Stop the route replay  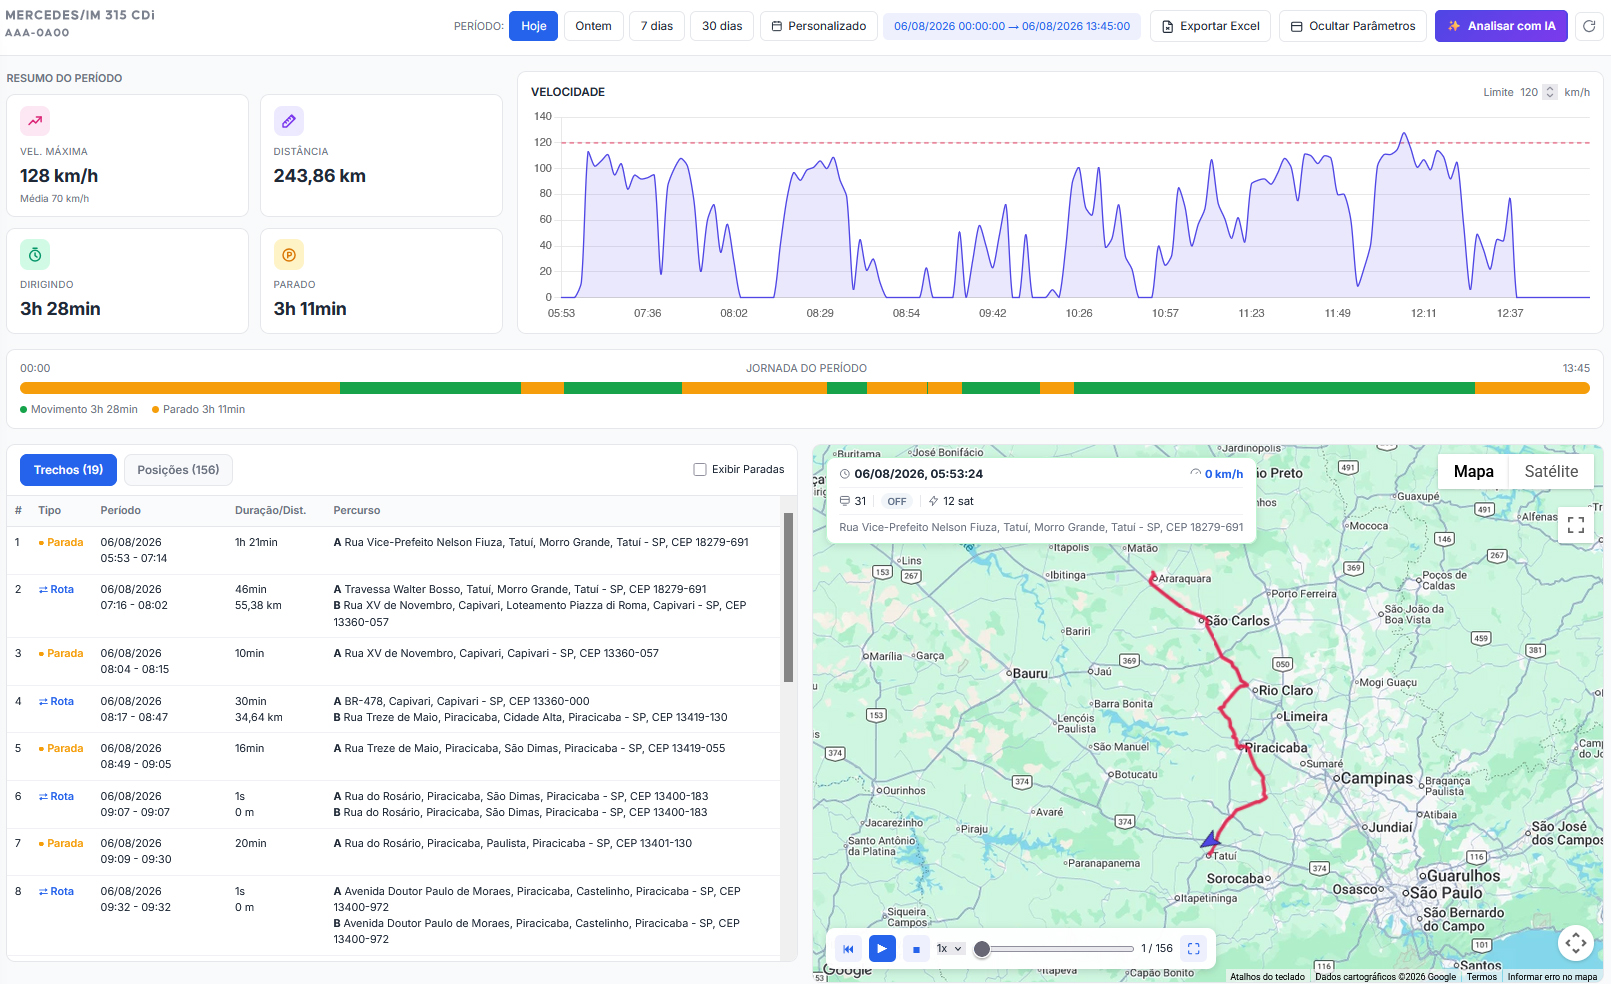[916, 949]
